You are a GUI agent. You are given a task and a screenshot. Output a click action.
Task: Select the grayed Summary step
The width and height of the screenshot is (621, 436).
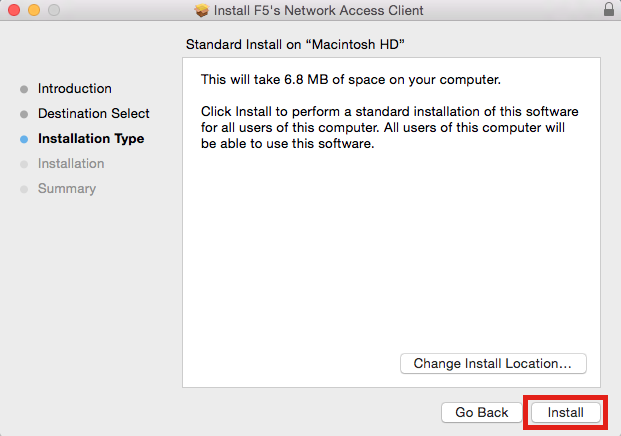67,188
